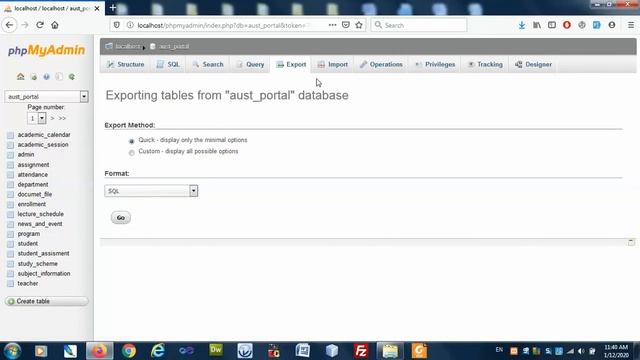This screenshot has width=640, height=360.
Task: Open the subject_information table
Action: tap(44, 273)
